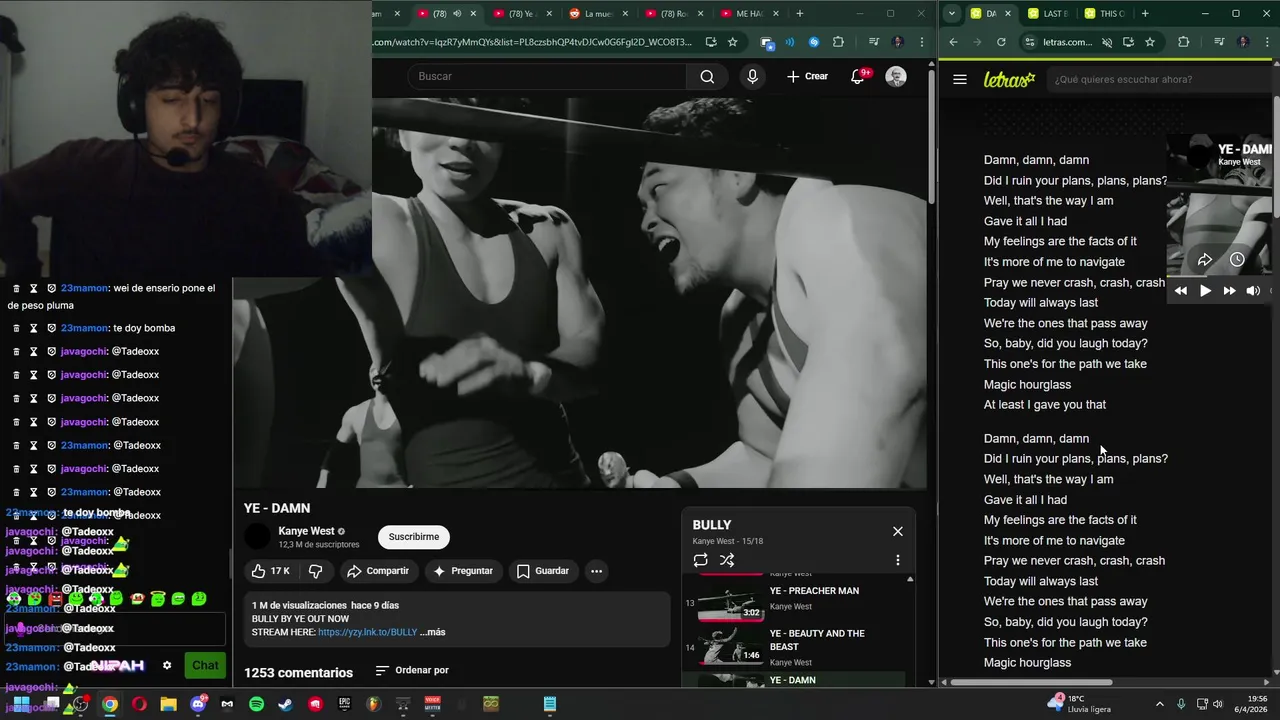Screen dimensions: 1280x720
Task: Play the letras mini player
Action: coord(1205,291)
